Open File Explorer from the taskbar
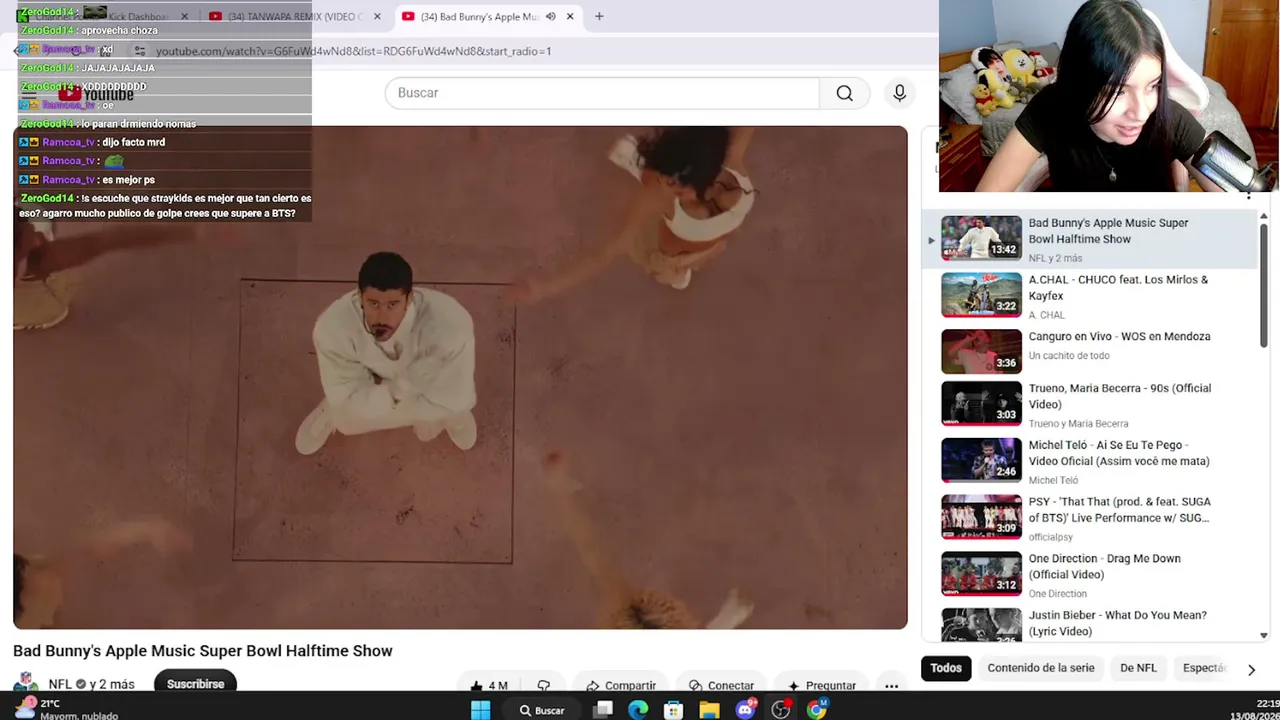The height and width of the screenshot is (720, 1280). 709,710
